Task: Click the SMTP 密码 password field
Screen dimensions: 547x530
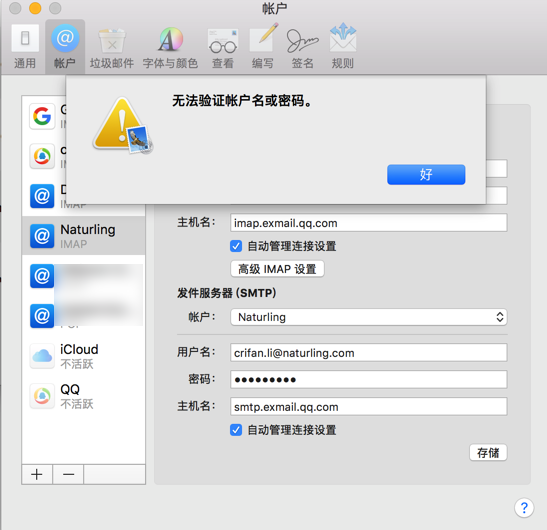Action: [369, 380]
